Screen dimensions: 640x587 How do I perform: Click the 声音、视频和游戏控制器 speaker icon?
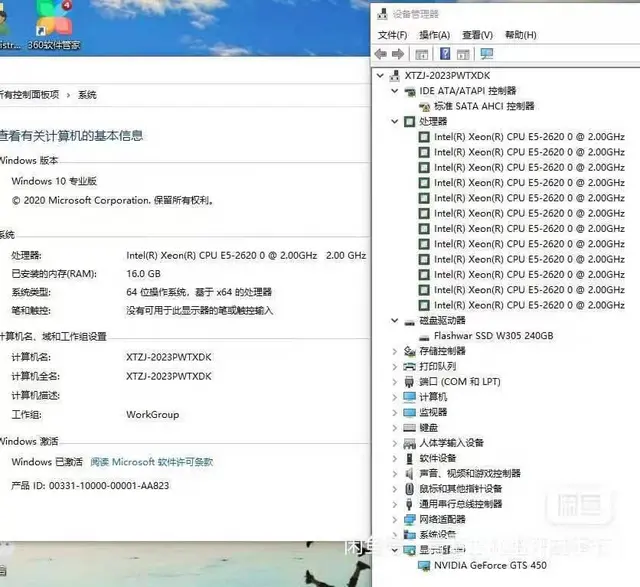click(409, 474)
